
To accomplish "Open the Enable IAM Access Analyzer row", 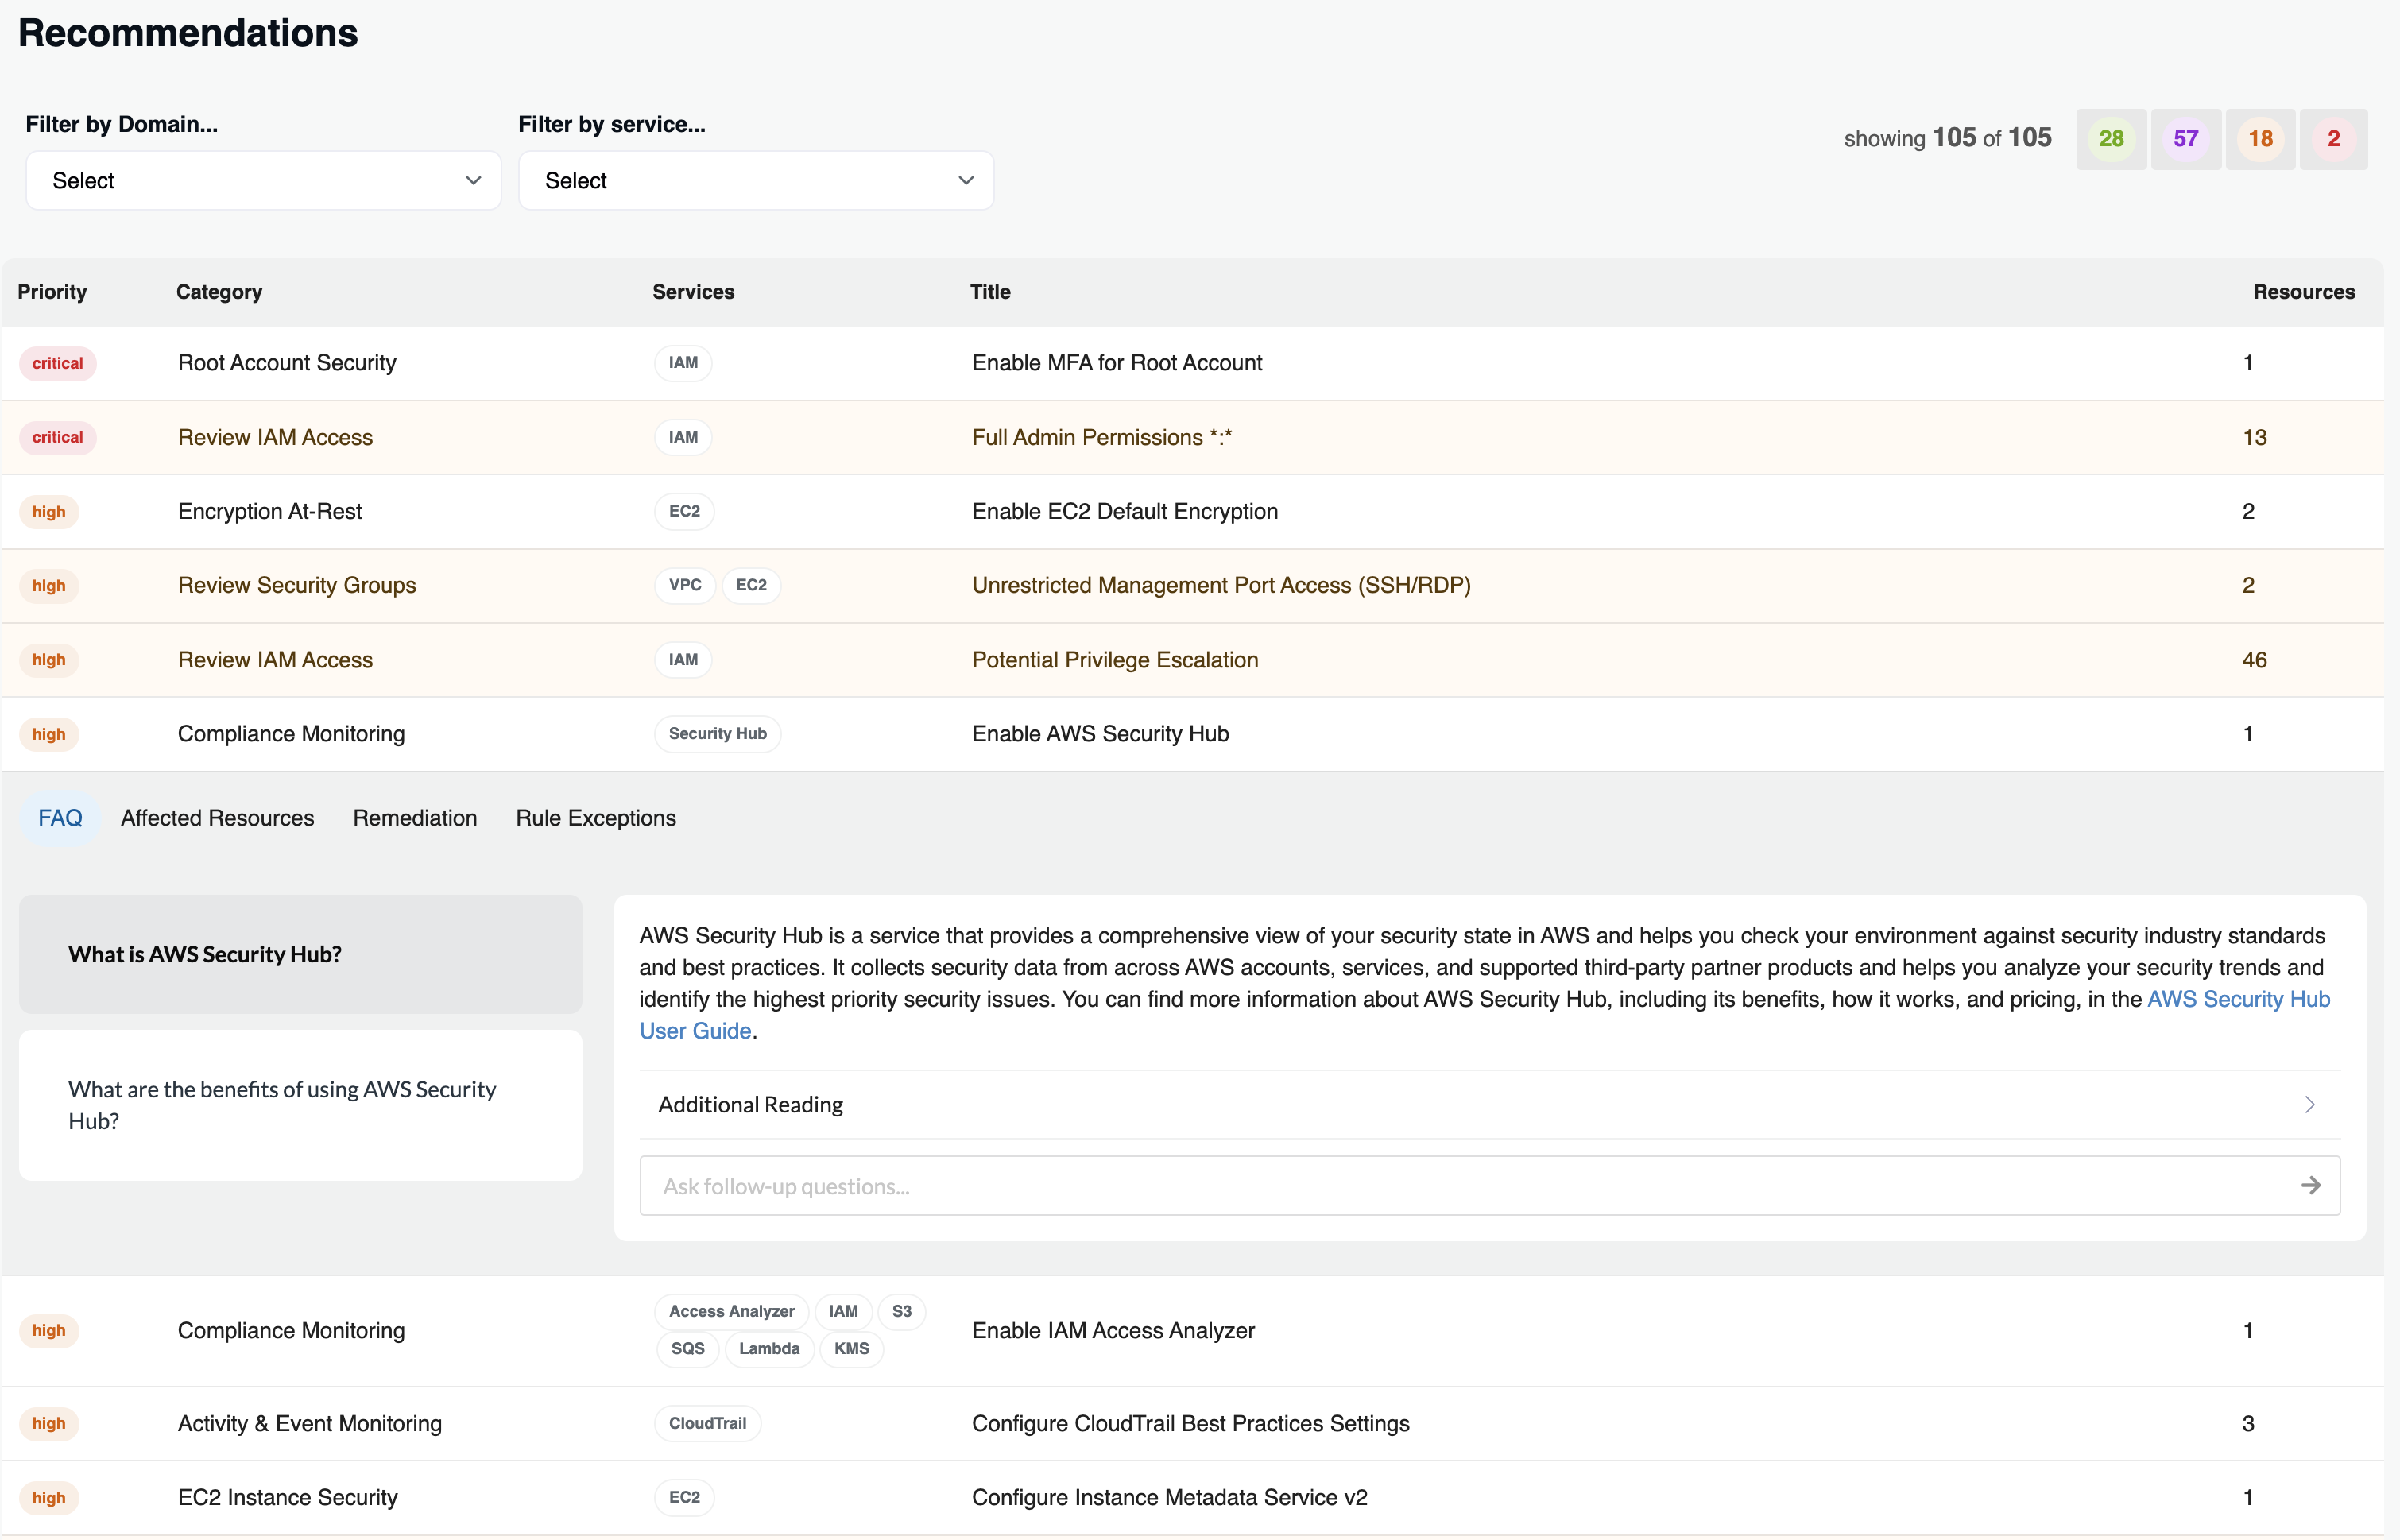I will pos(1192,1331).
